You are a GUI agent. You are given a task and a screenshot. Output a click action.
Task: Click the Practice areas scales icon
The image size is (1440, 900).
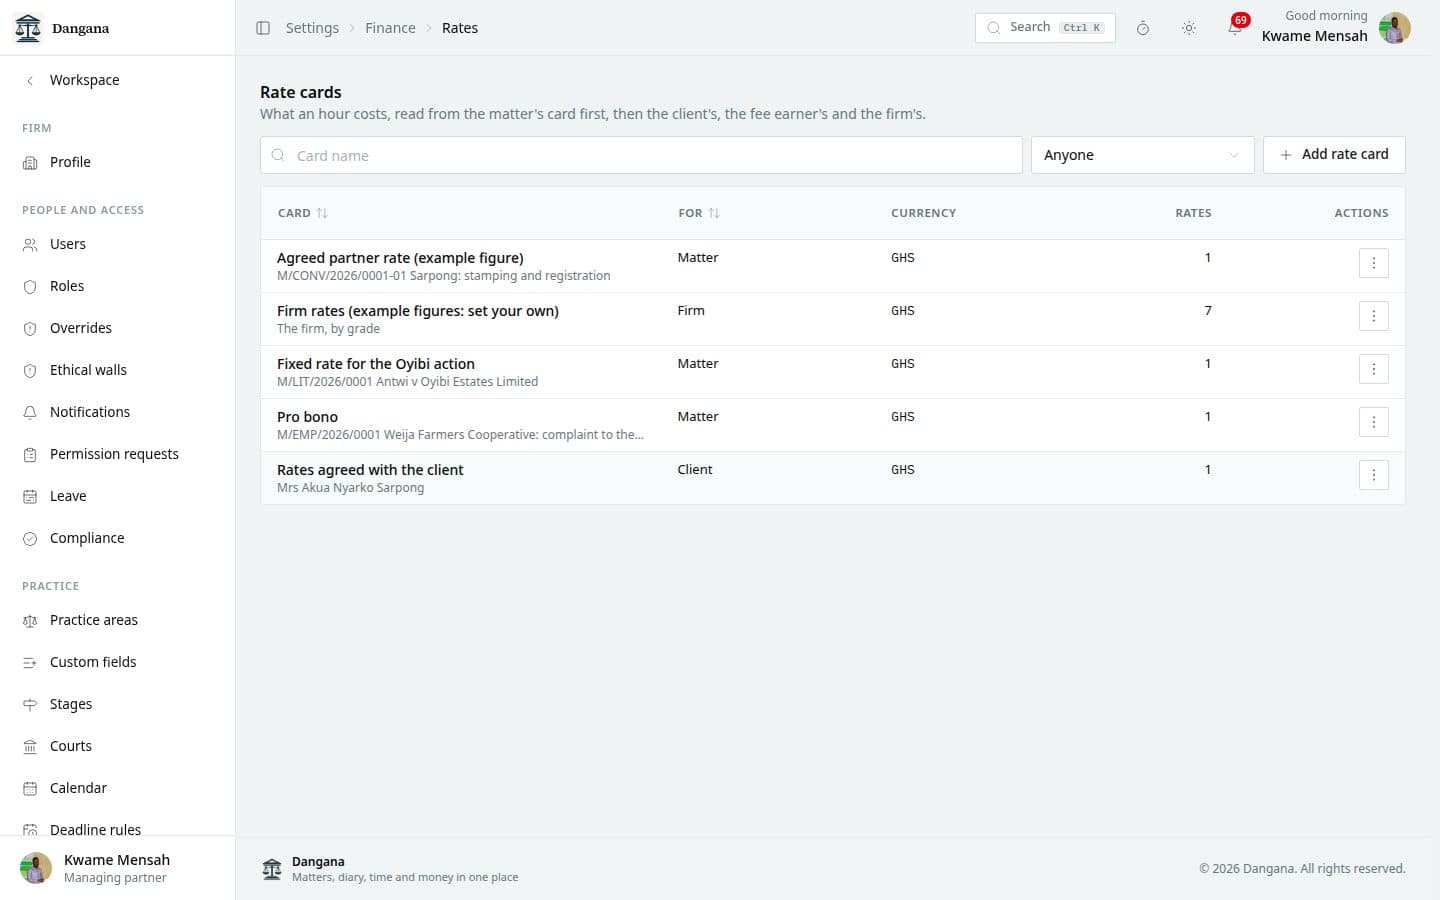(30, 620)
